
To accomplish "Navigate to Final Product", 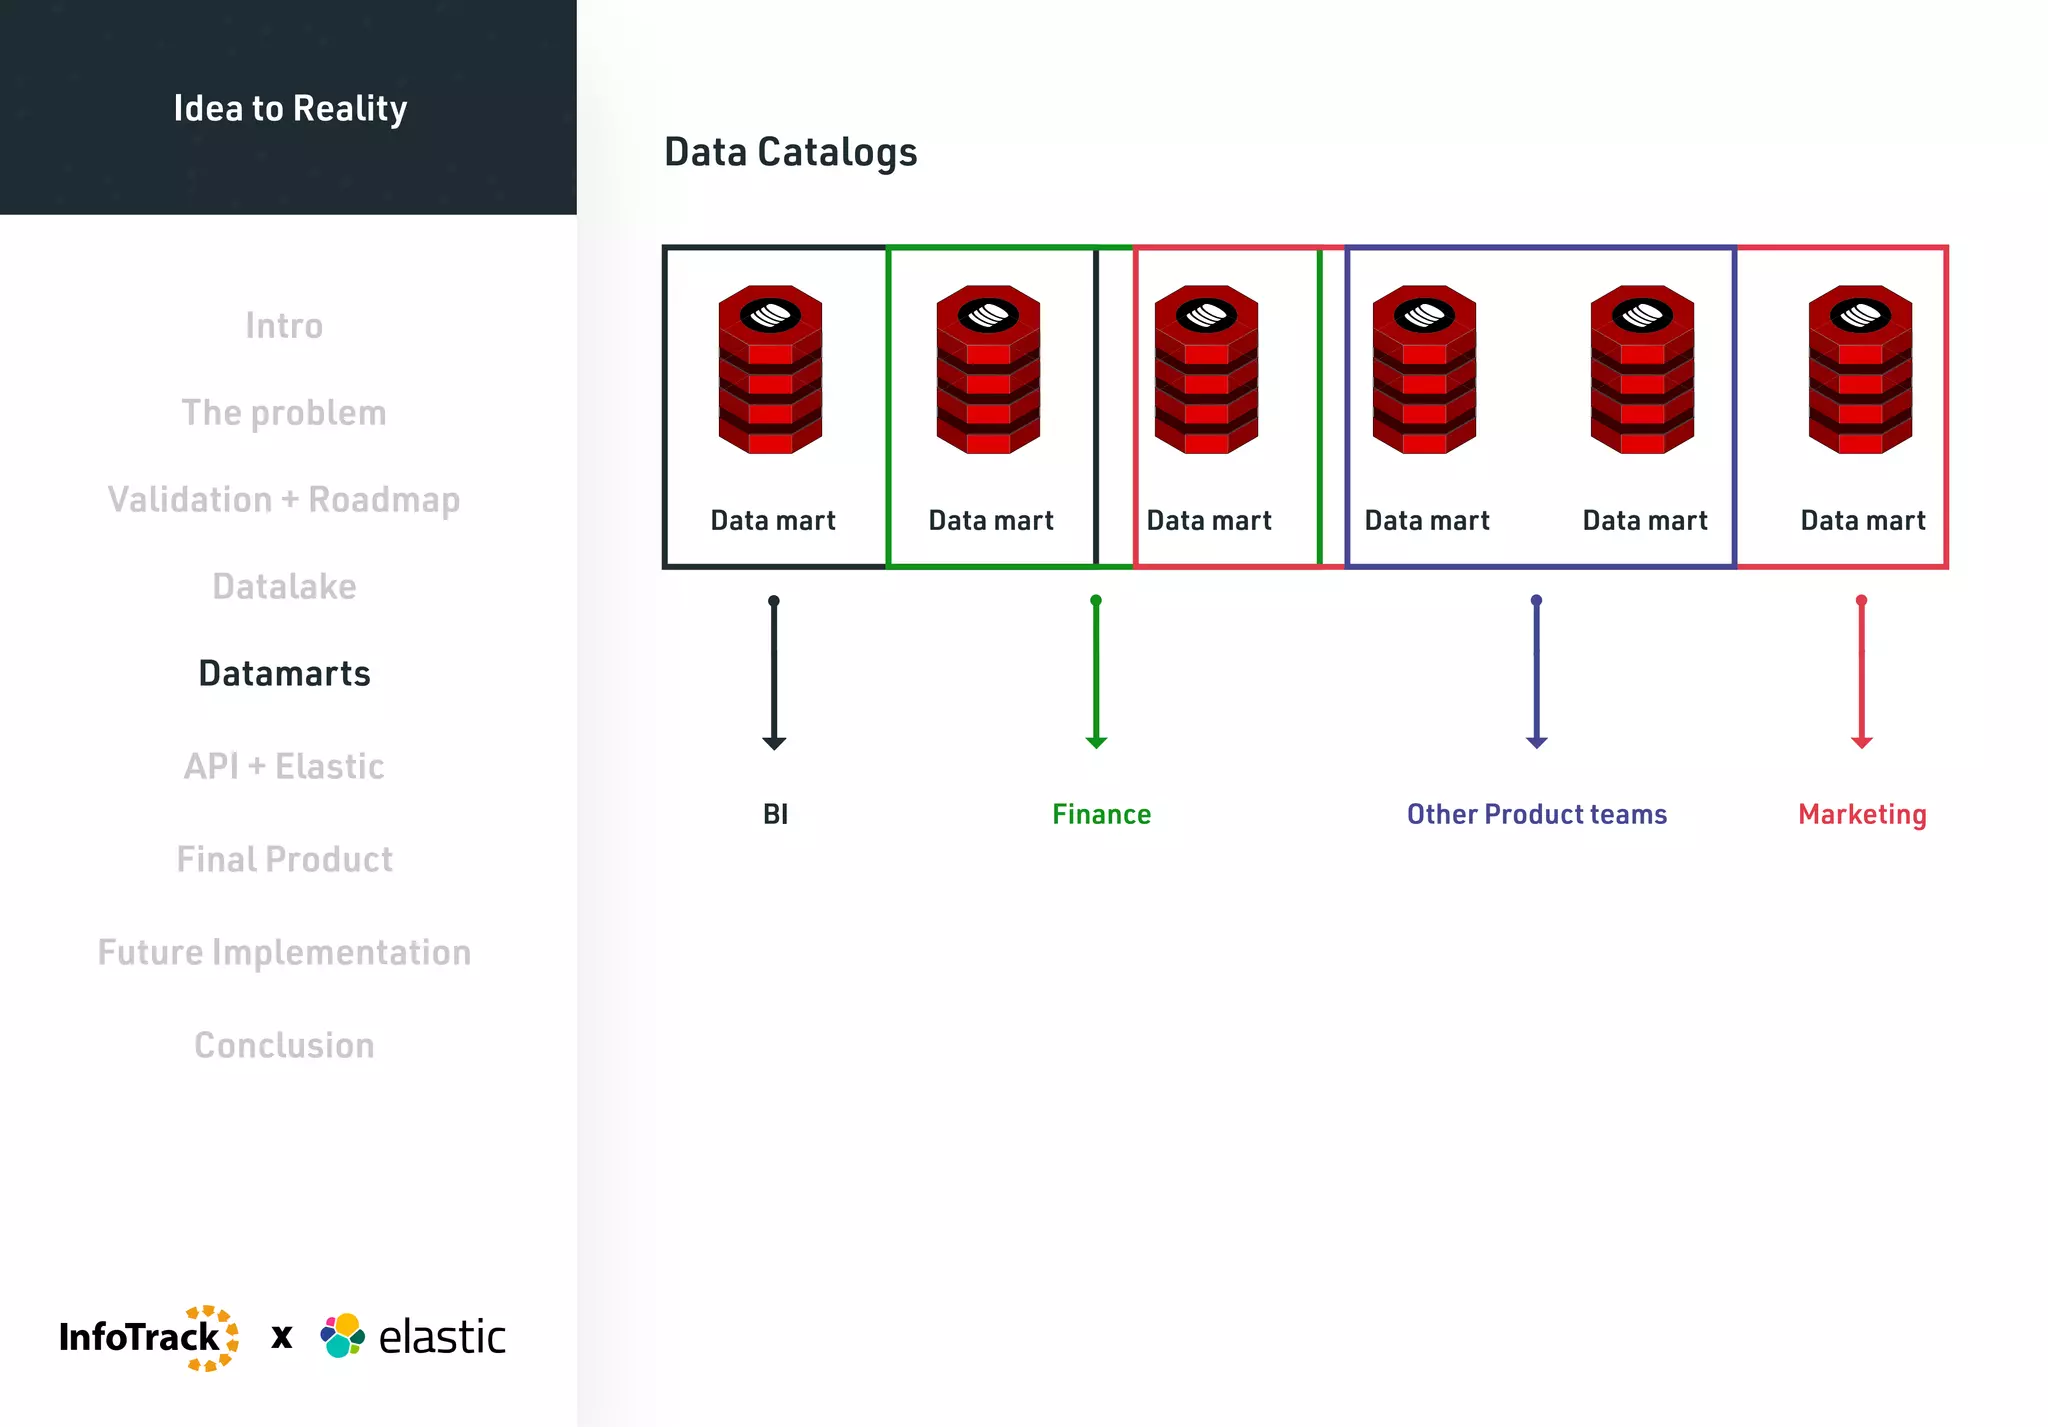I will tap(284, 860).
